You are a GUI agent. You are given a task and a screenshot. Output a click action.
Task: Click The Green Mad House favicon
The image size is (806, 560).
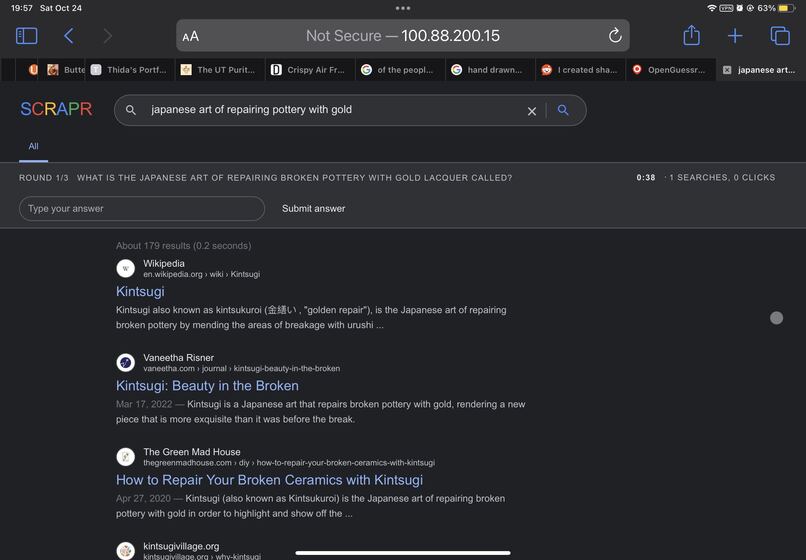[x=125, y=457]
